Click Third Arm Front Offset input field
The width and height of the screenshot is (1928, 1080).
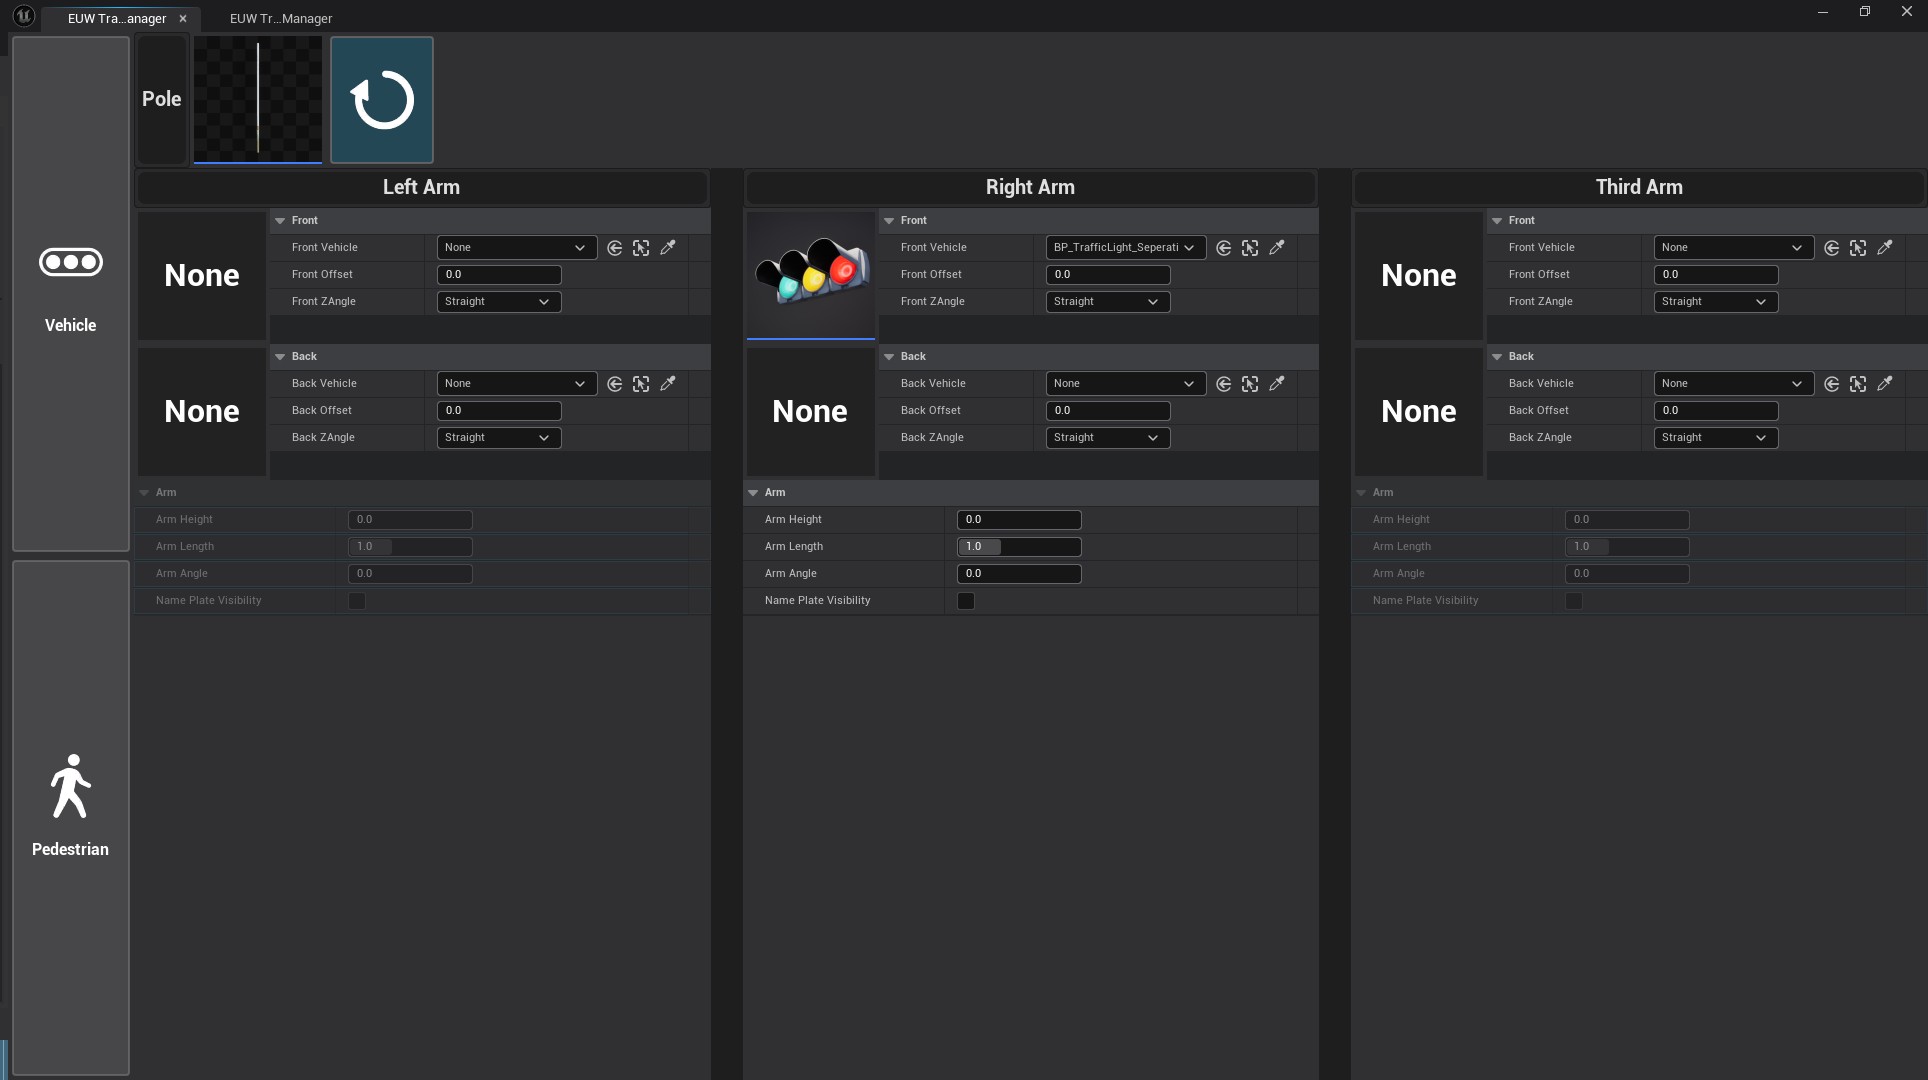tap(1715, 275)
